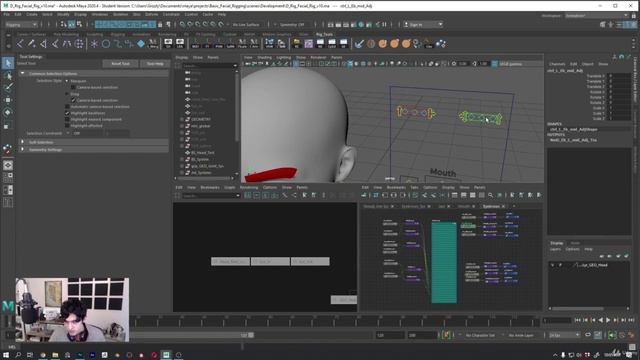Activate the Scale tool in toolbox
Viewport: 640px width, 360px height.
[8, 125]
